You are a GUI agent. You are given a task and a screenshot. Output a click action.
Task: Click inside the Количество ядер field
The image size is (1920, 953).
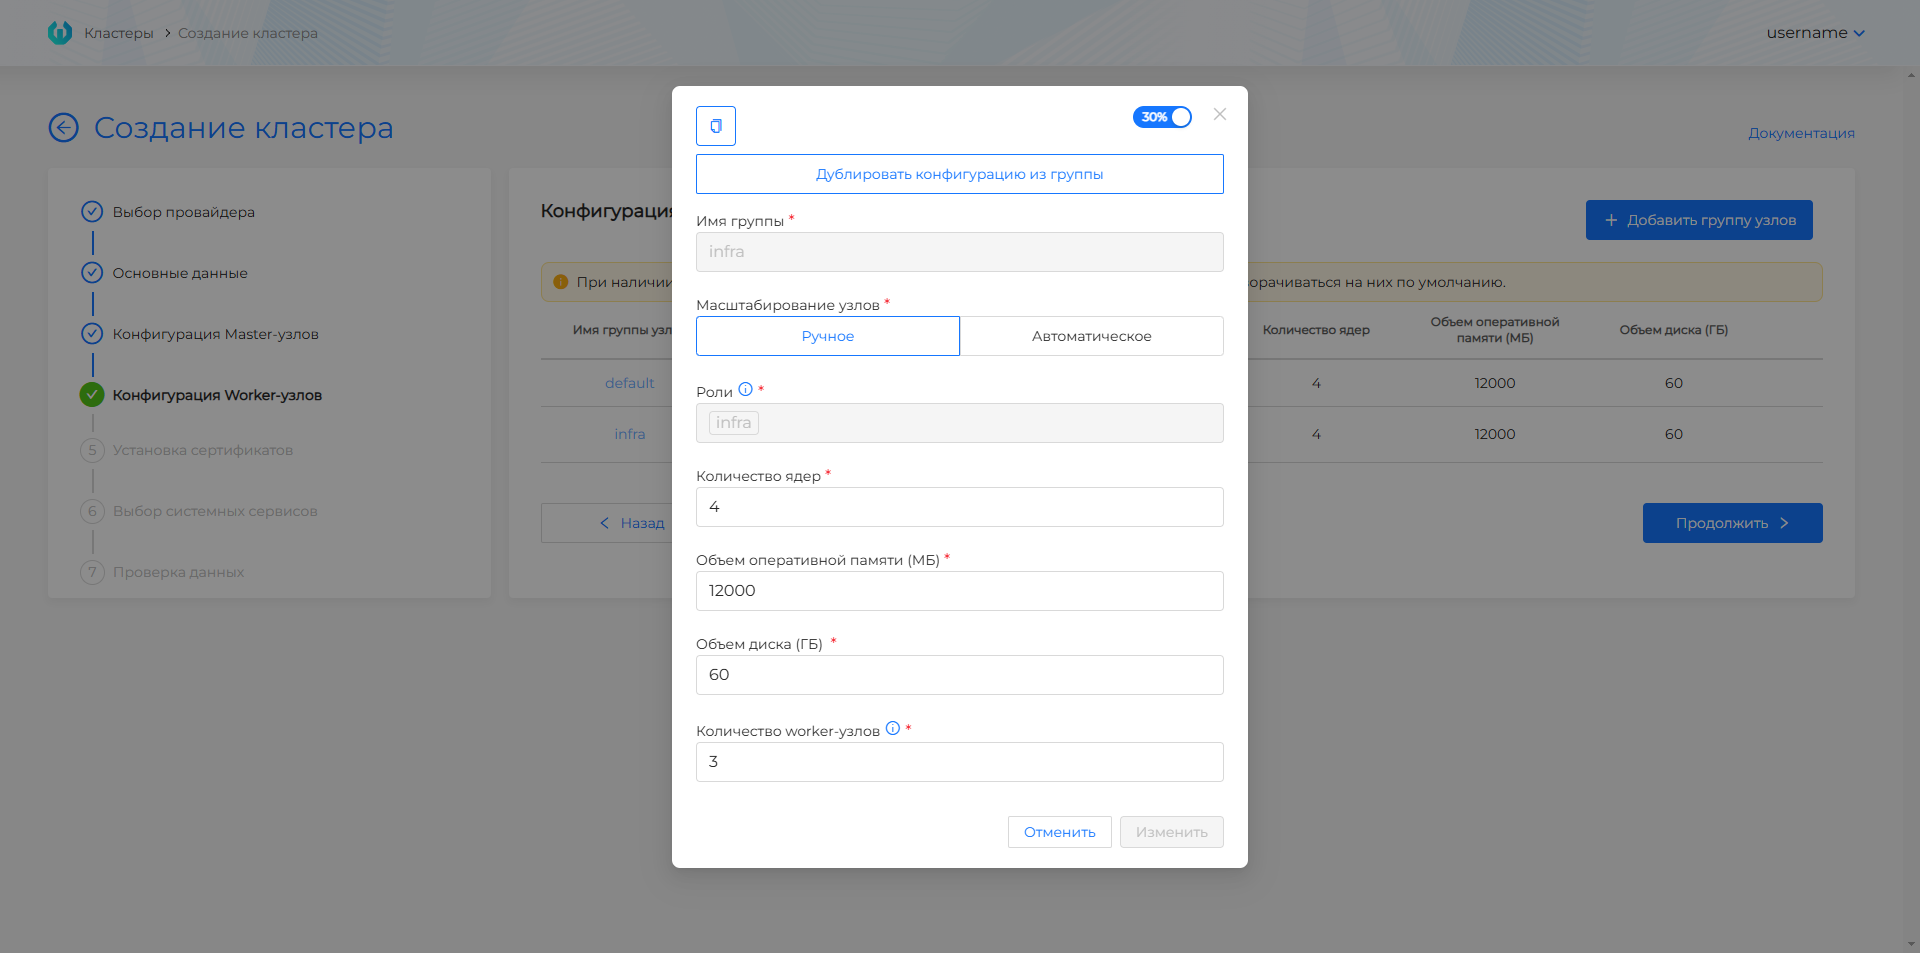959,507
